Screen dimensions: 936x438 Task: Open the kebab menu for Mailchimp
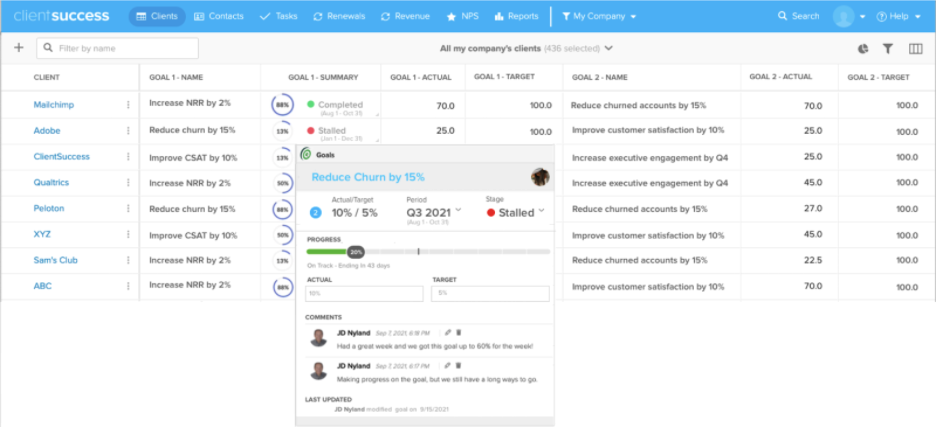pos(128,105)
